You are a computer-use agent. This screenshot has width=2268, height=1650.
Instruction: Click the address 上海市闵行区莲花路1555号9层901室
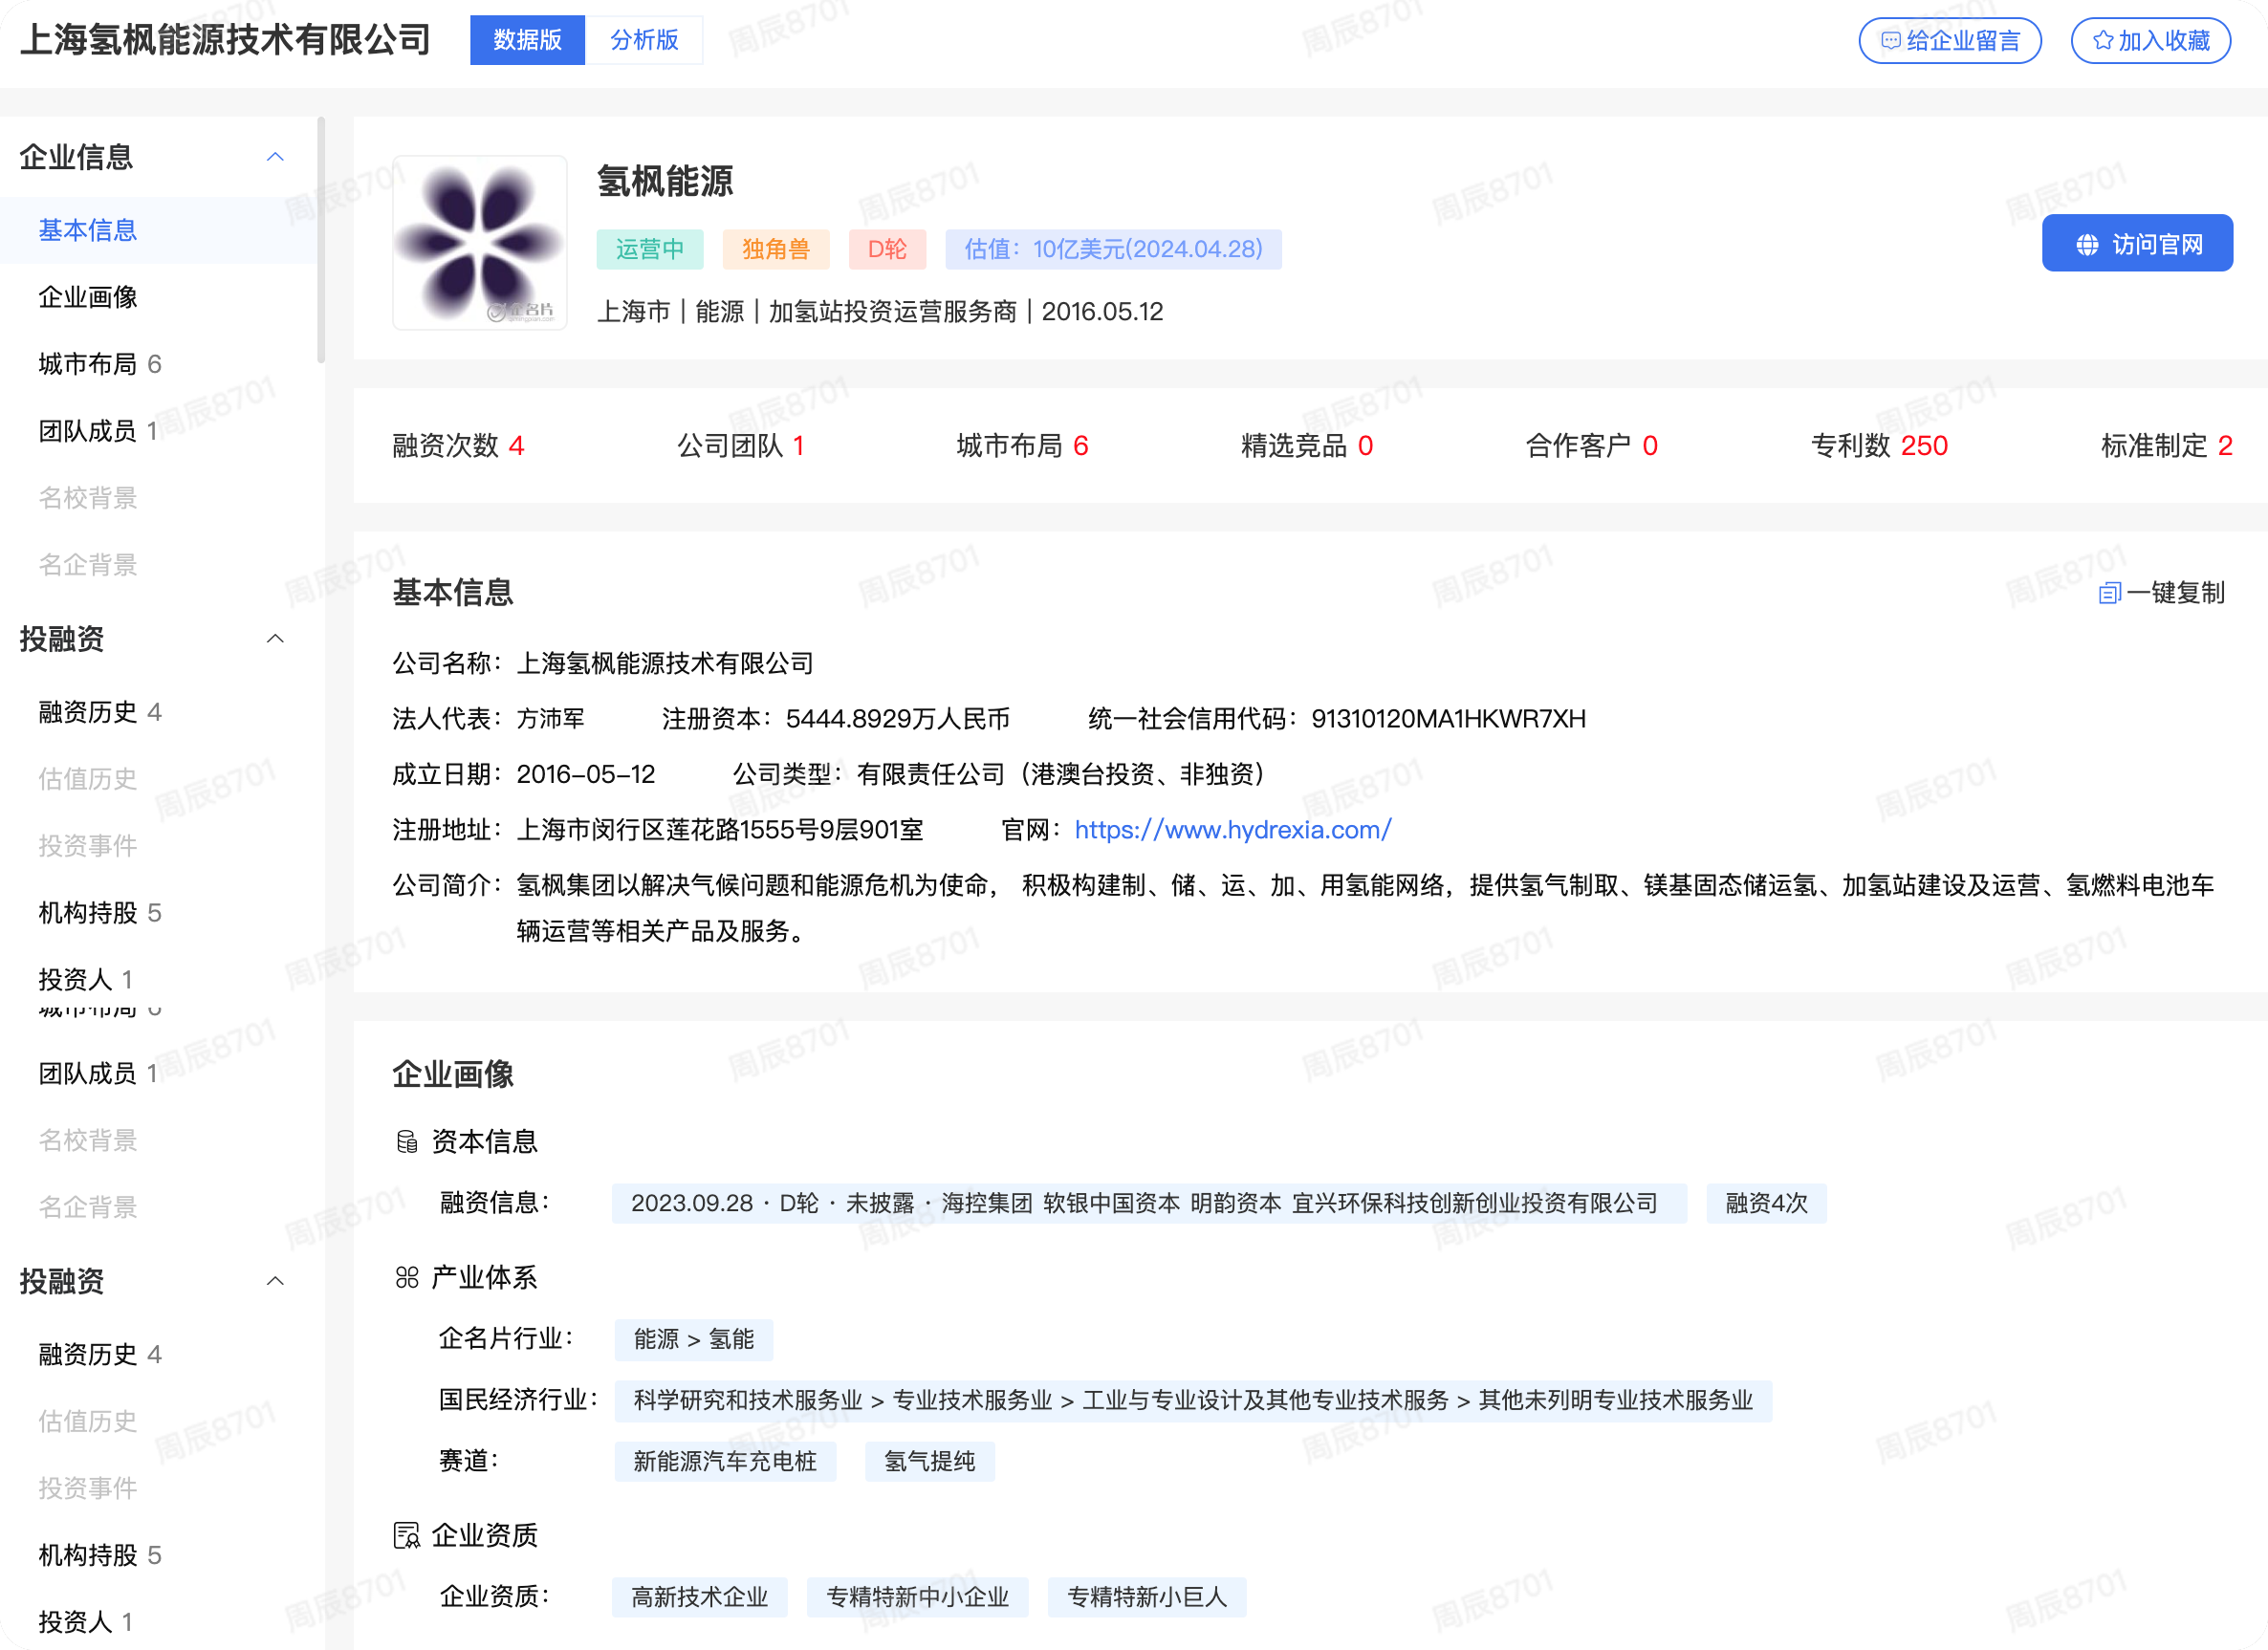click(x=720, y=830)
